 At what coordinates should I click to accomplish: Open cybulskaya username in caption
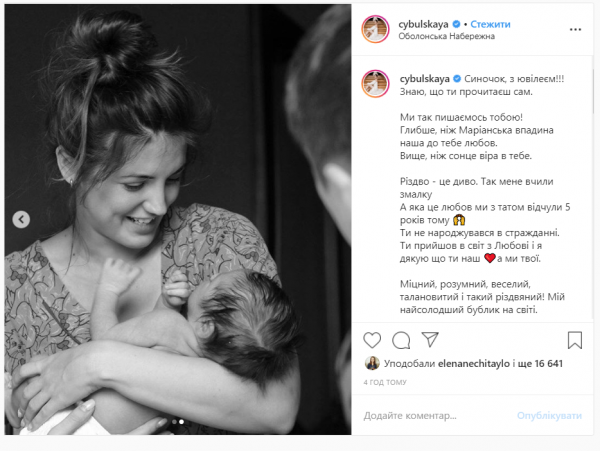(x=425, y=79)
